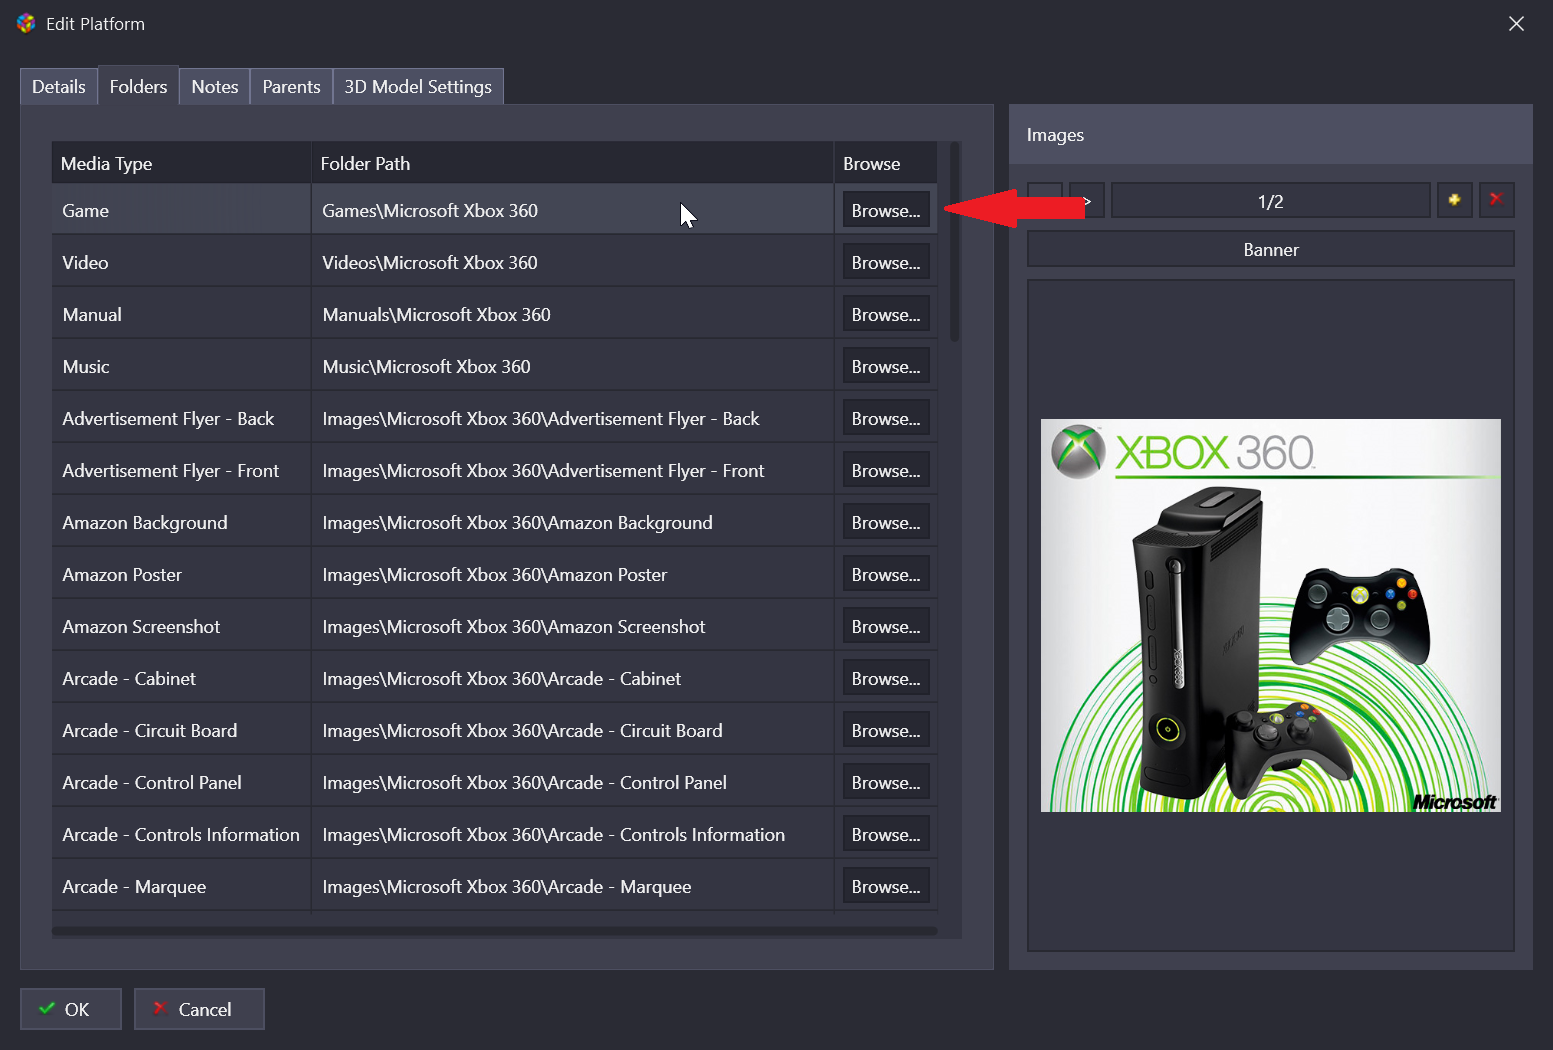Select the 'Video' media type cell
The width and height of the screenshot is (1553, 1050).
click(x=181, y=262)
